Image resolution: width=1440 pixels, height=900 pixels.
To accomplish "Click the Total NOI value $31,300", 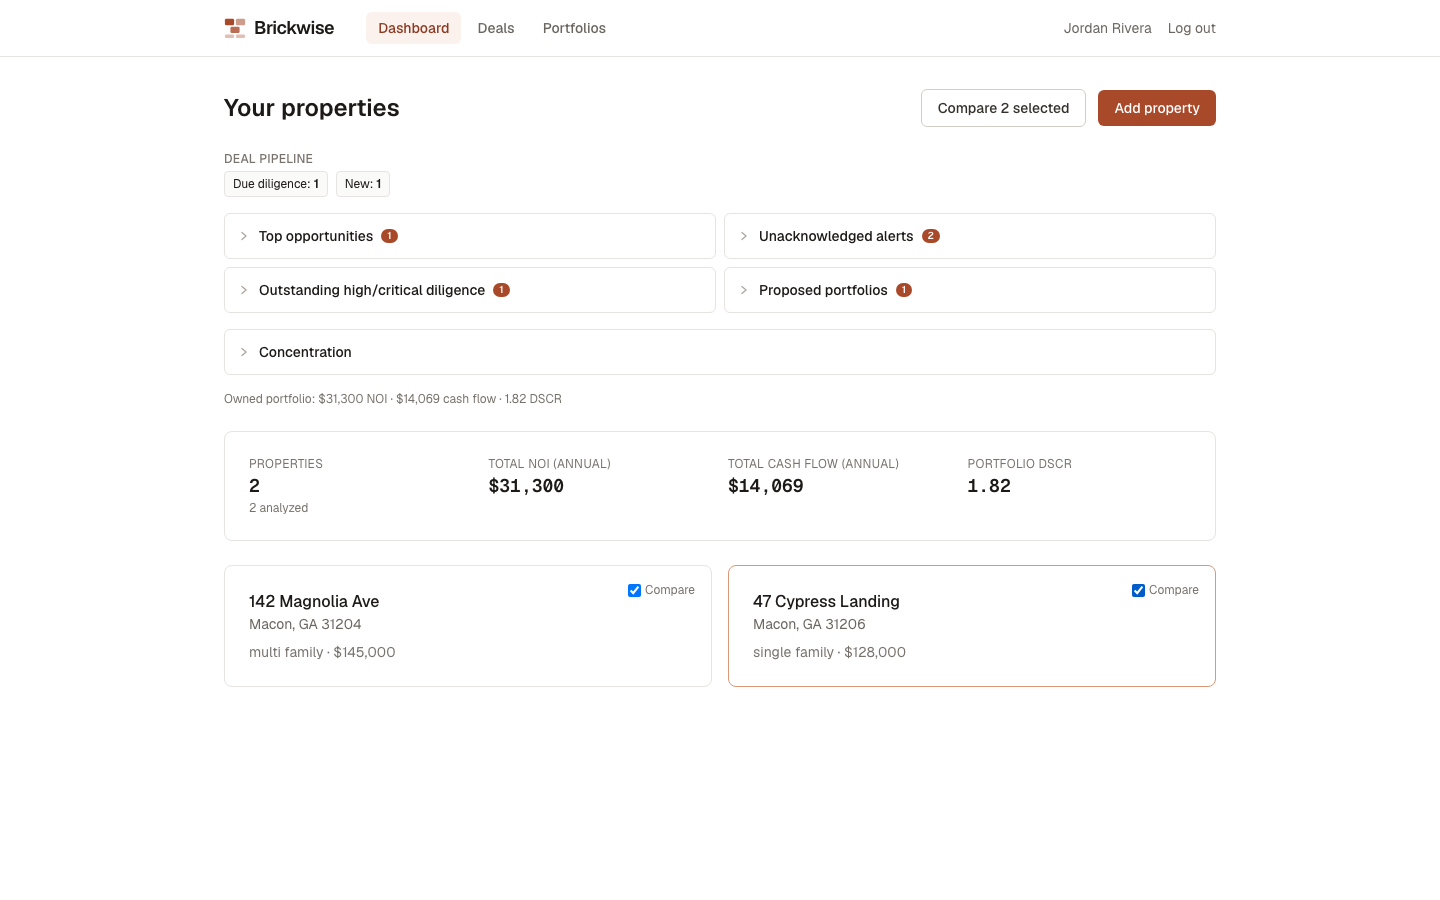I will (x=526, y=486).
